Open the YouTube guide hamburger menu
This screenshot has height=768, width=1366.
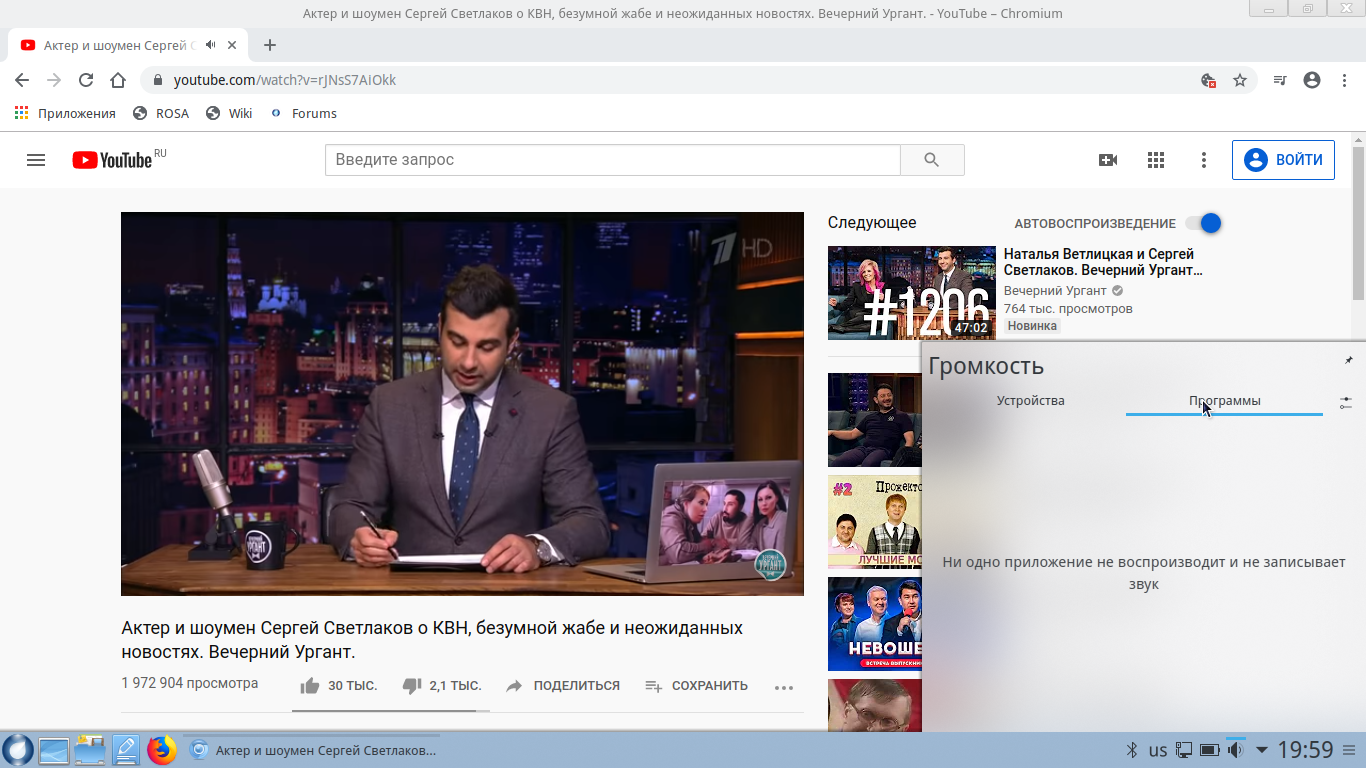point(36,160)
